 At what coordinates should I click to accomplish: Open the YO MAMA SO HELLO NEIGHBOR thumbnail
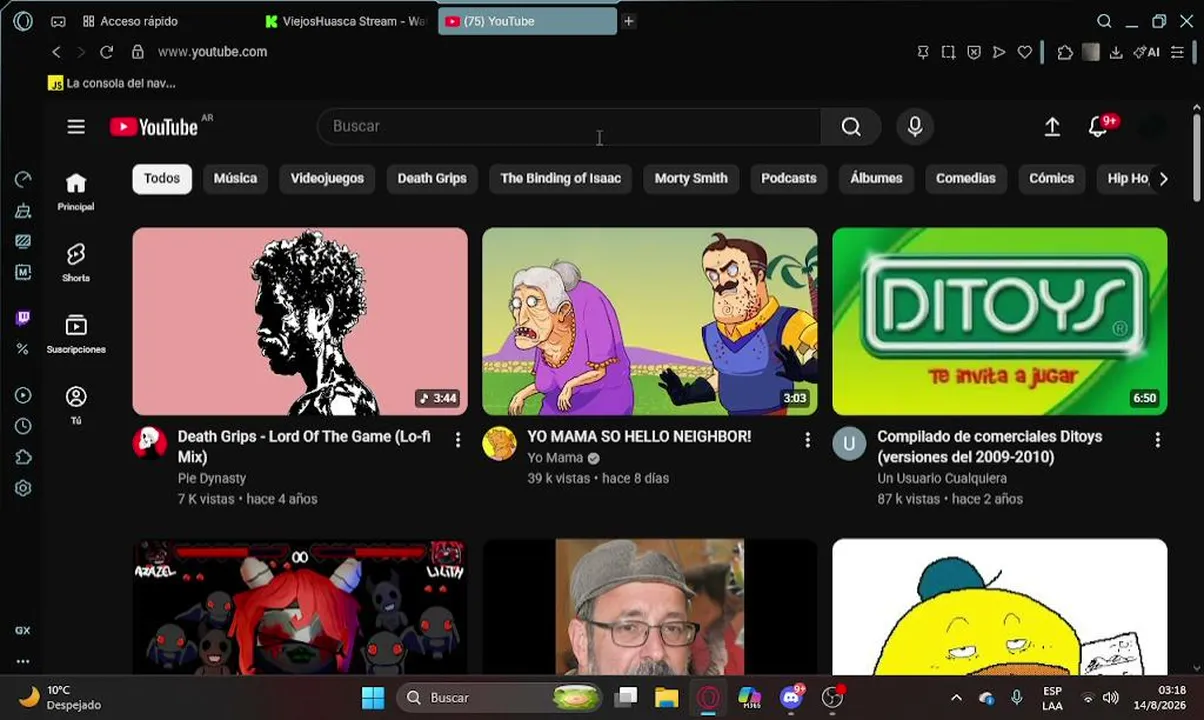(650, 321)
